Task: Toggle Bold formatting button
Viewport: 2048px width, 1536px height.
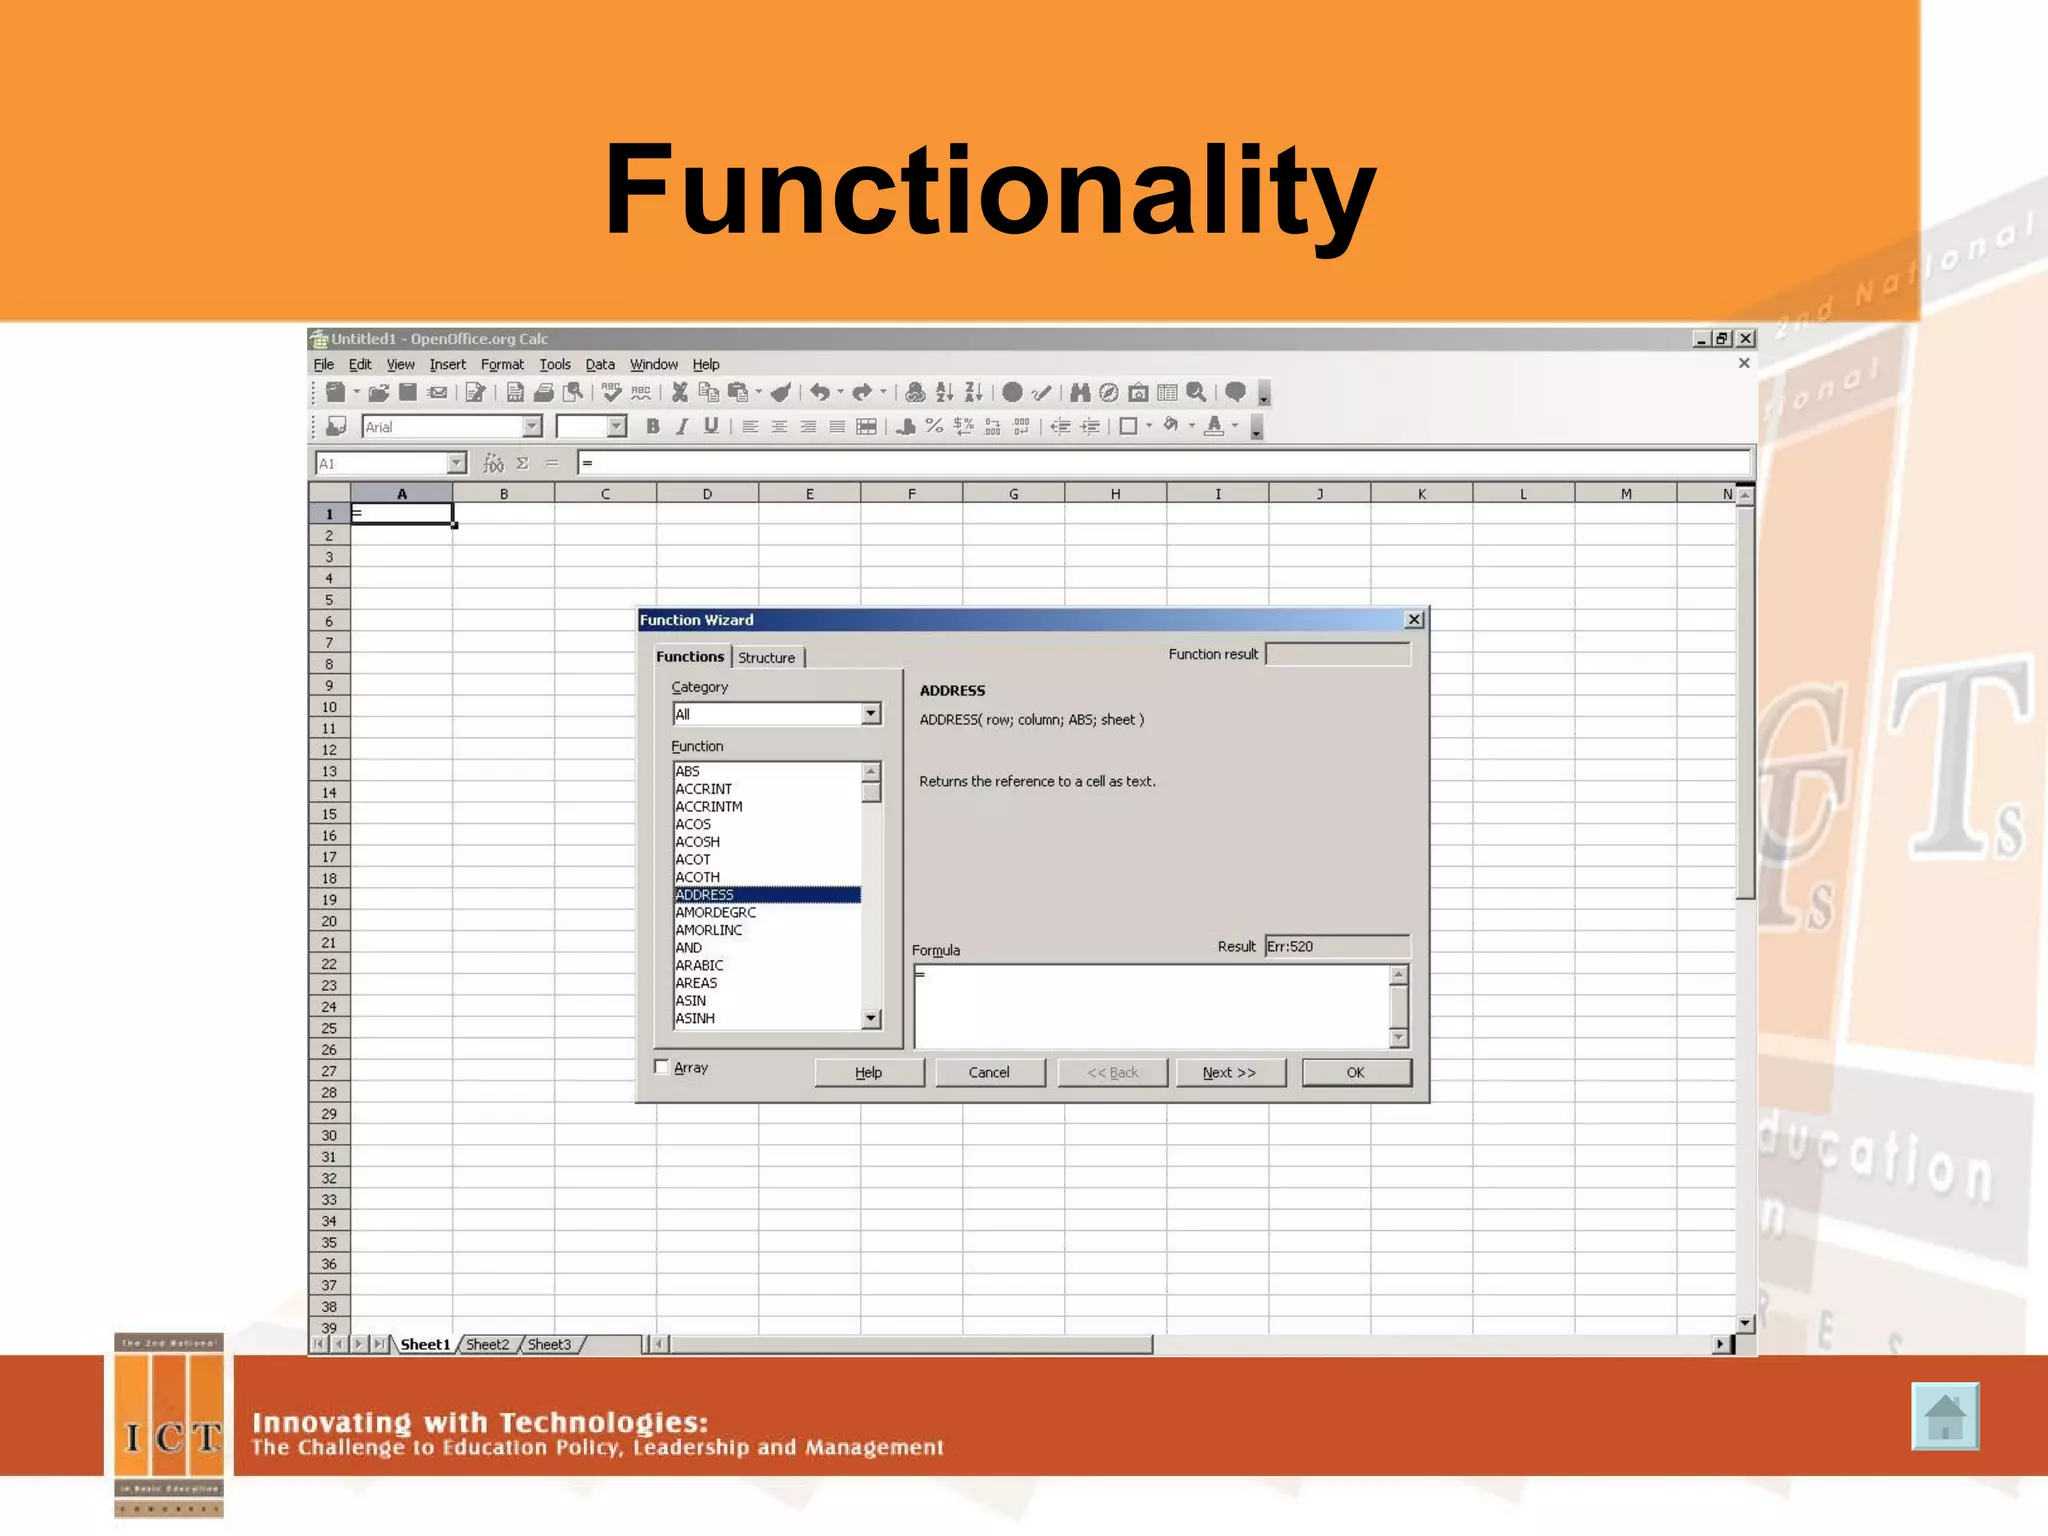Action: coord(653,427)
